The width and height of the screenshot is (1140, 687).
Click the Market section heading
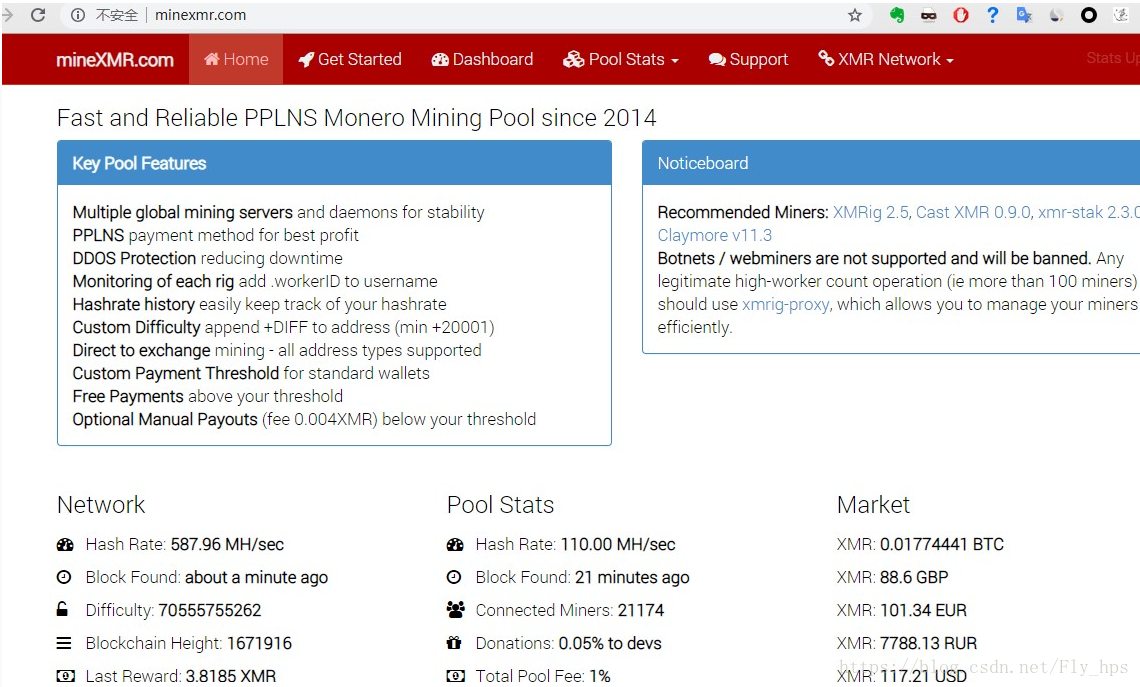click(873, 505)
